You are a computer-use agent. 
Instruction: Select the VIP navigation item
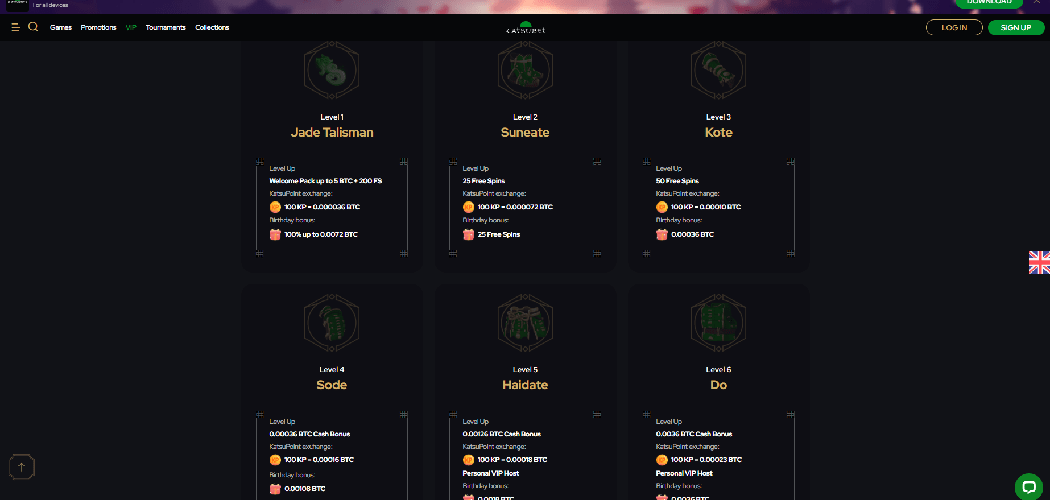[x=131, y=28]
